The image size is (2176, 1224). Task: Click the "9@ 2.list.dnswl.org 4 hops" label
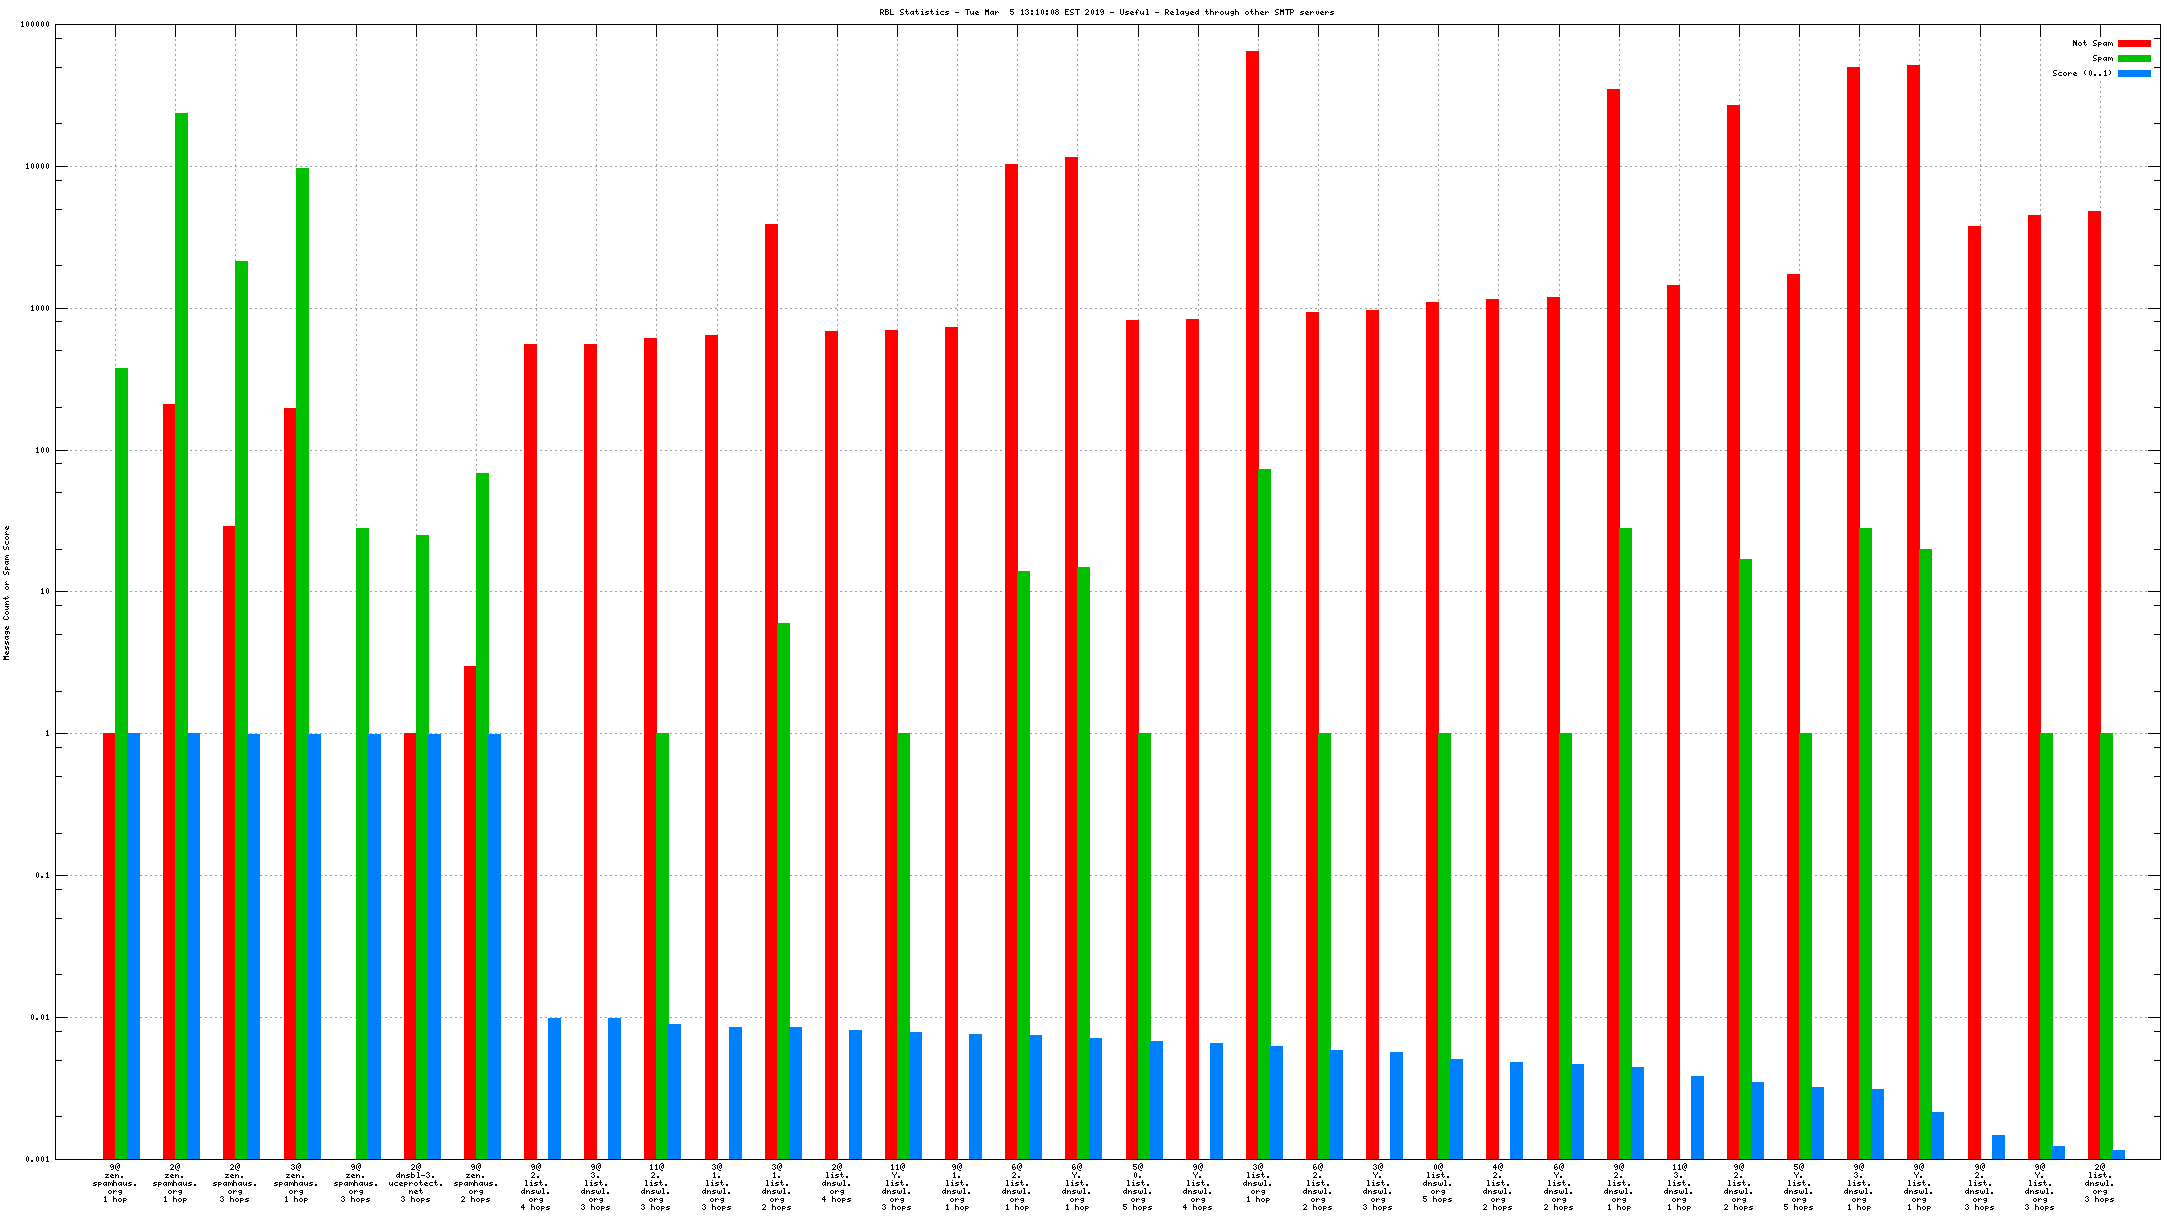pos(536,1187)
